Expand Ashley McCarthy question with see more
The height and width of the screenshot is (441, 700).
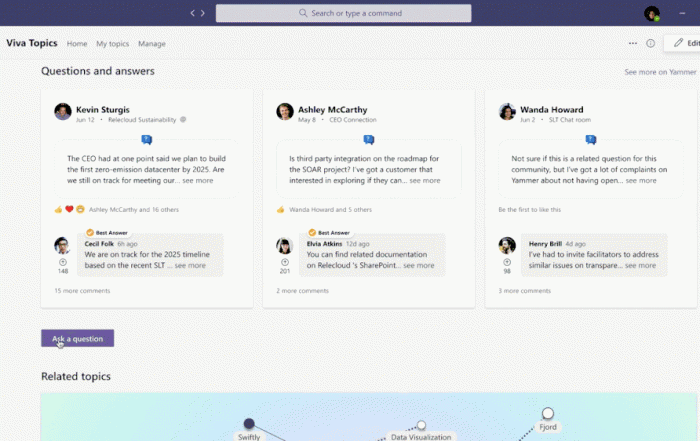coord(425,180)
